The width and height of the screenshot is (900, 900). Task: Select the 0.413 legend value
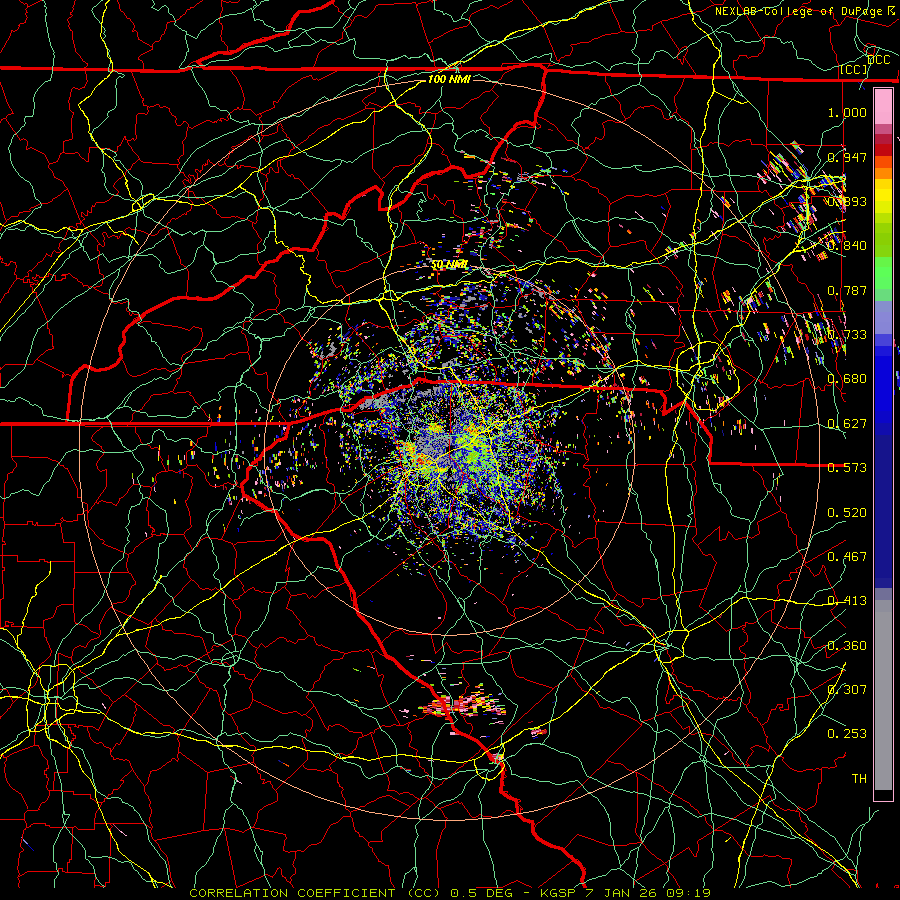coord(847,601)
